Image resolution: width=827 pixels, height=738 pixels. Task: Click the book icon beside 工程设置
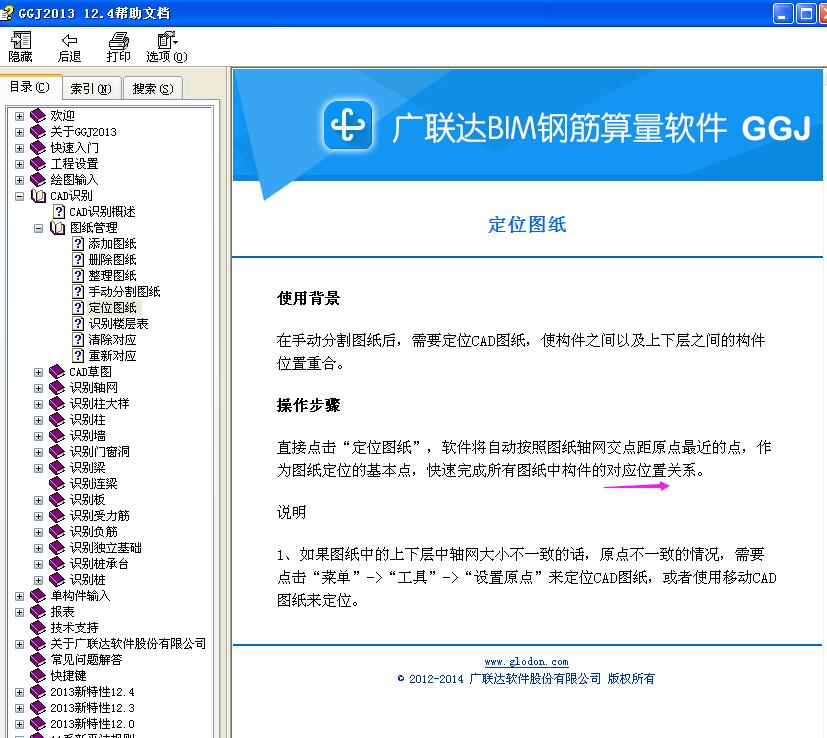pyautogui.click(x=38, y=164)
